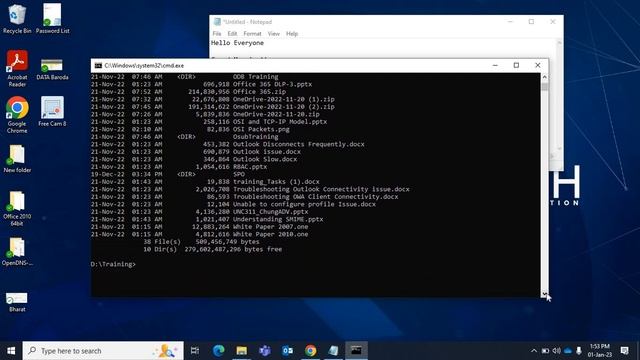Open the Format menu in Notepad
The height and width of the screenshot is (360, 640).
click(252, 33)
